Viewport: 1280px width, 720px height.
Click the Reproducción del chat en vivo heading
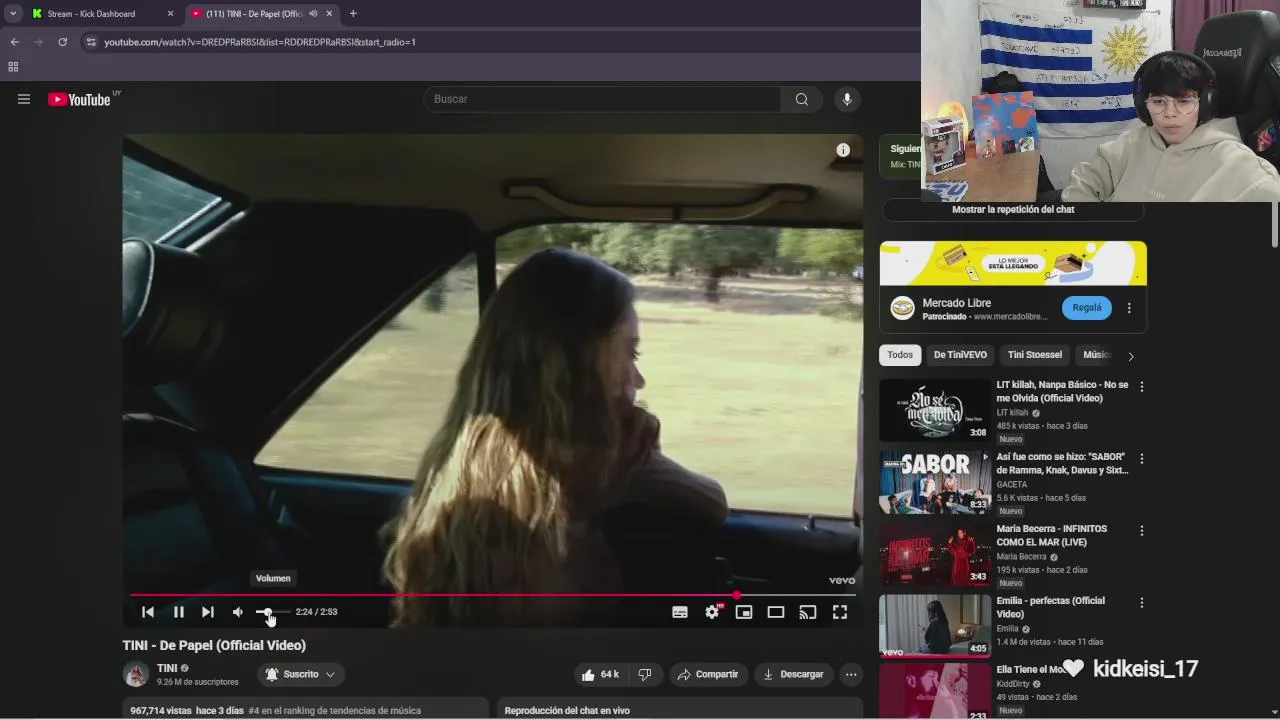click(x=567, y=711)
